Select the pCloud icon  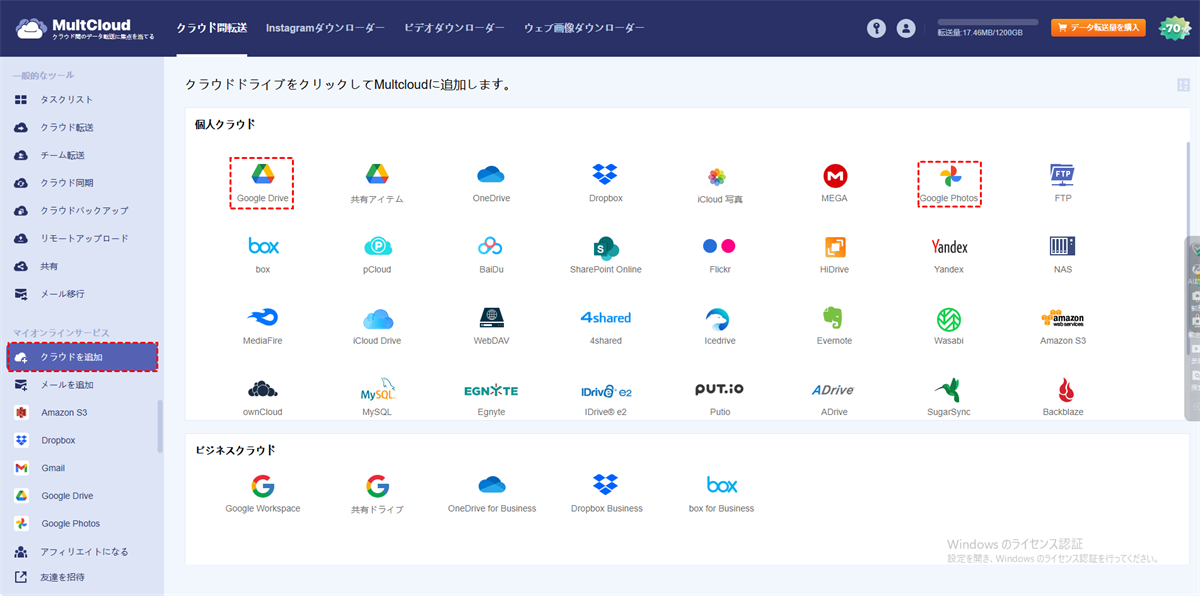pos(377,255)
